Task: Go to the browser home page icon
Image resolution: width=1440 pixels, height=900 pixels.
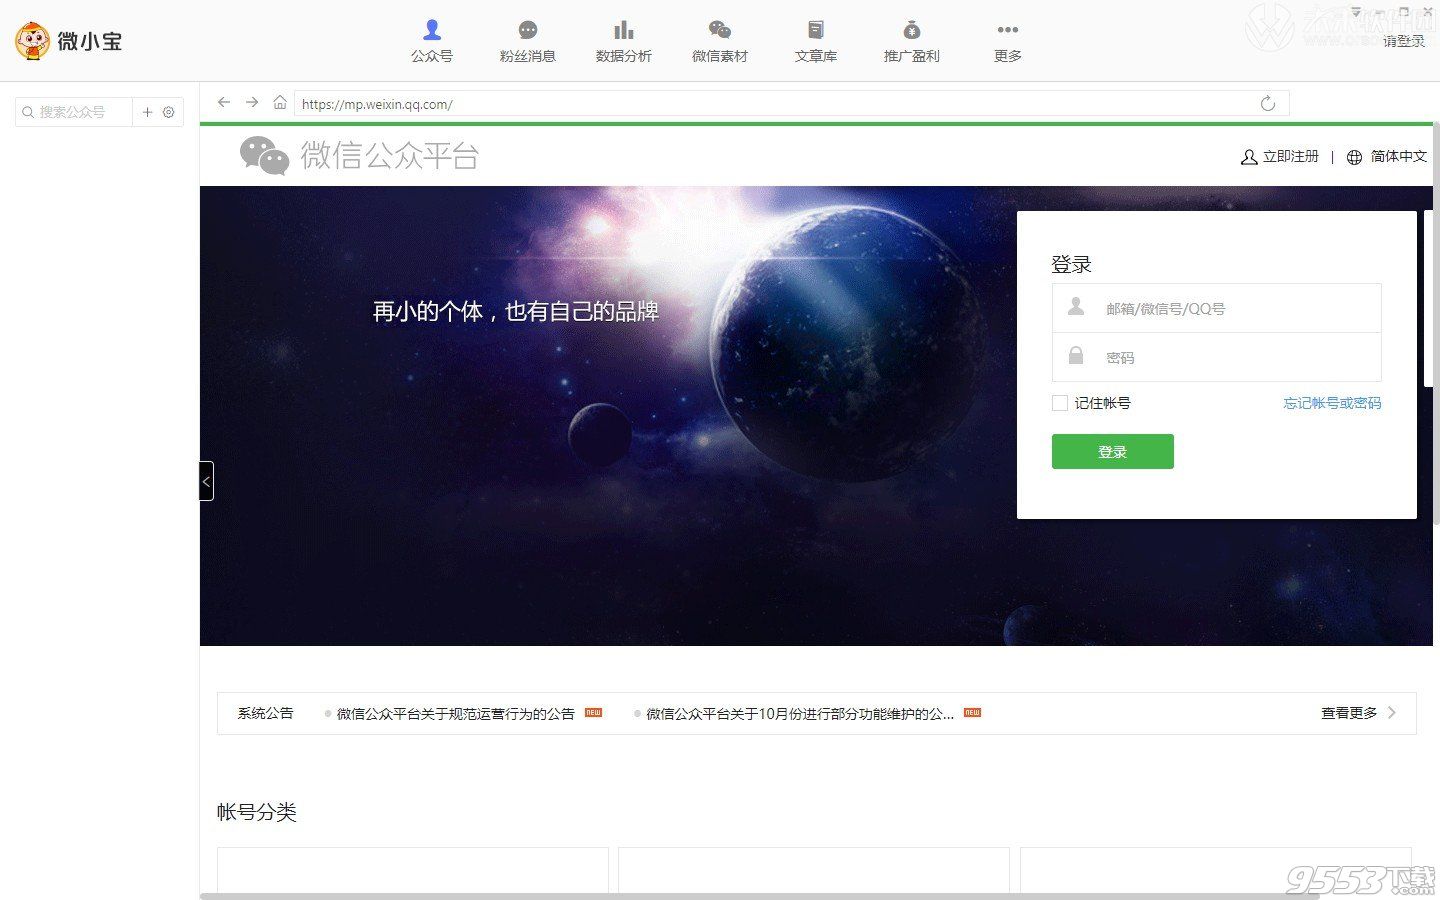Action: click(x=280, y=103)
